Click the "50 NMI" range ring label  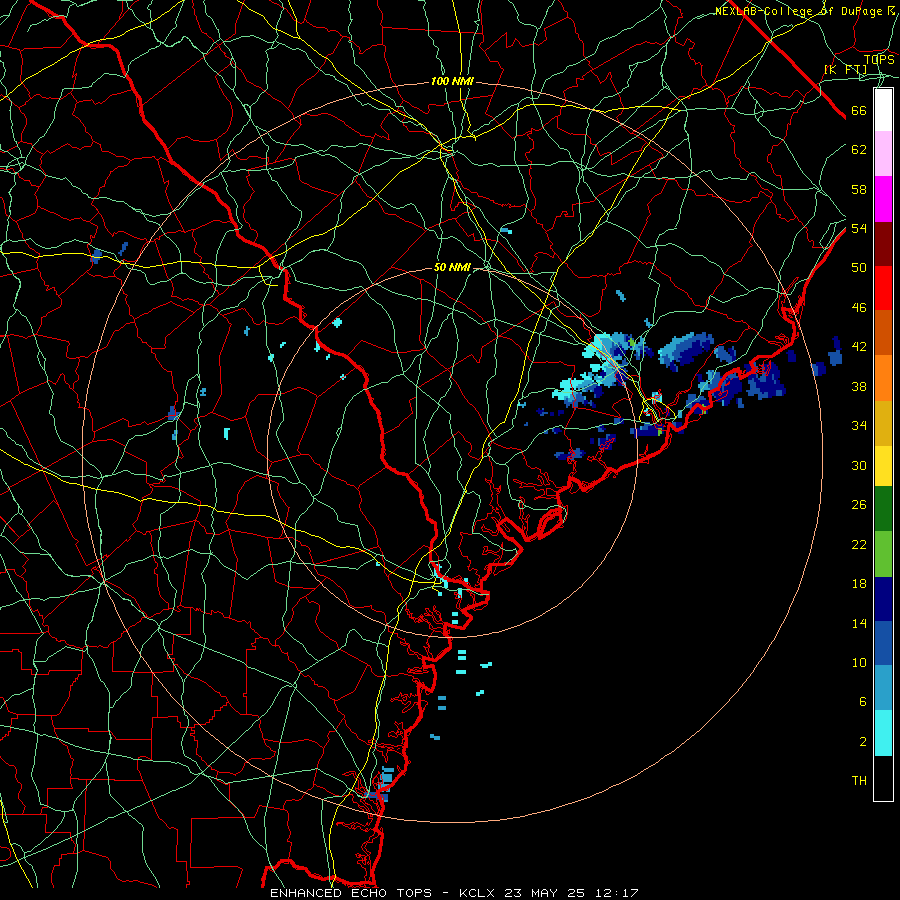(x=452, y=267)
